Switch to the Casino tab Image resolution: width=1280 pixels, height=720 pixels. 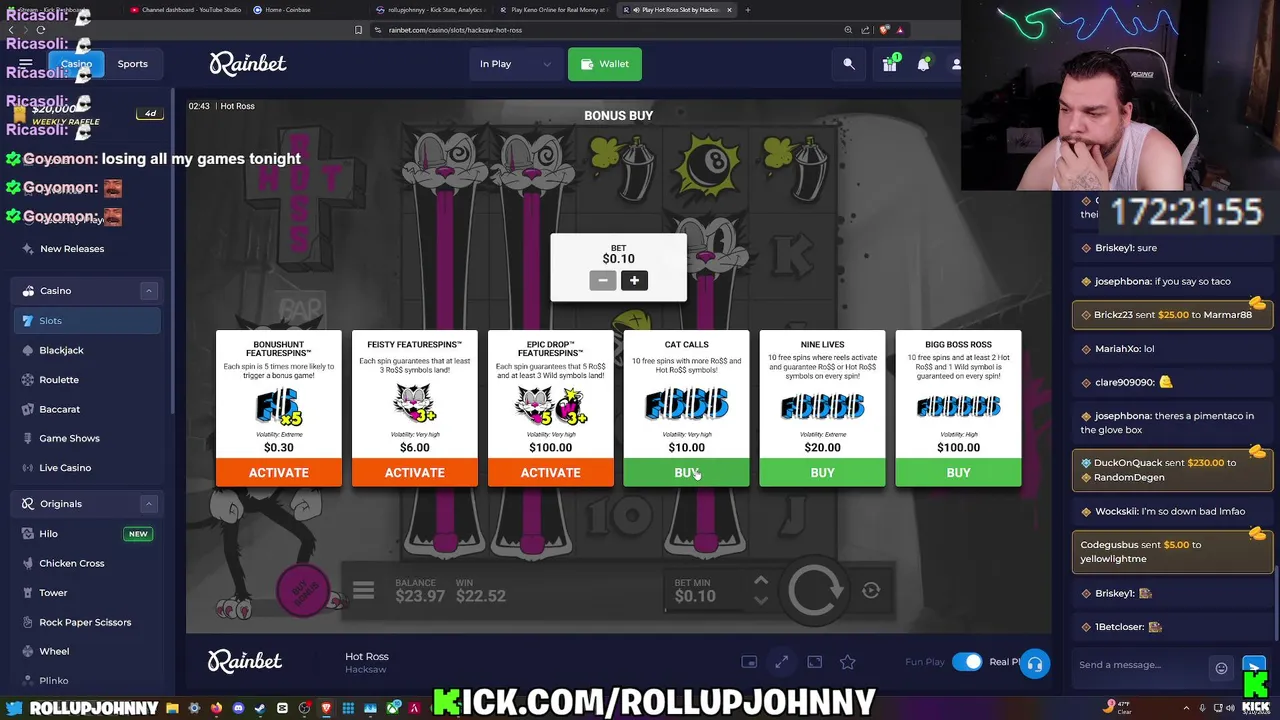coord(76,64)
